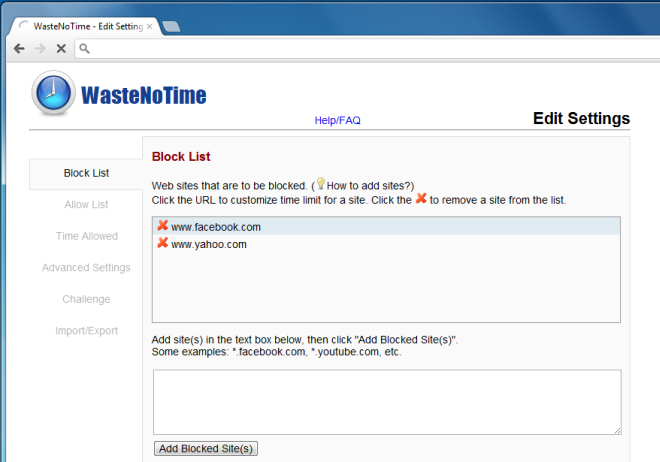Remove www.yahoo.com with its red X

[x=162, y=243]
